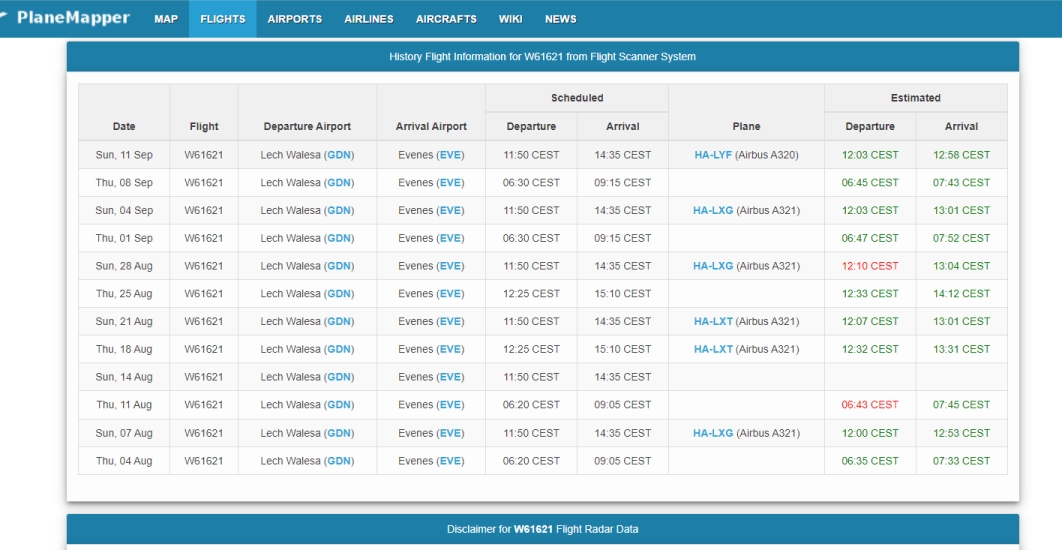Click the Estimated group header
Viewport: 1062px width, 550px height.
click(x=916, y=98)
